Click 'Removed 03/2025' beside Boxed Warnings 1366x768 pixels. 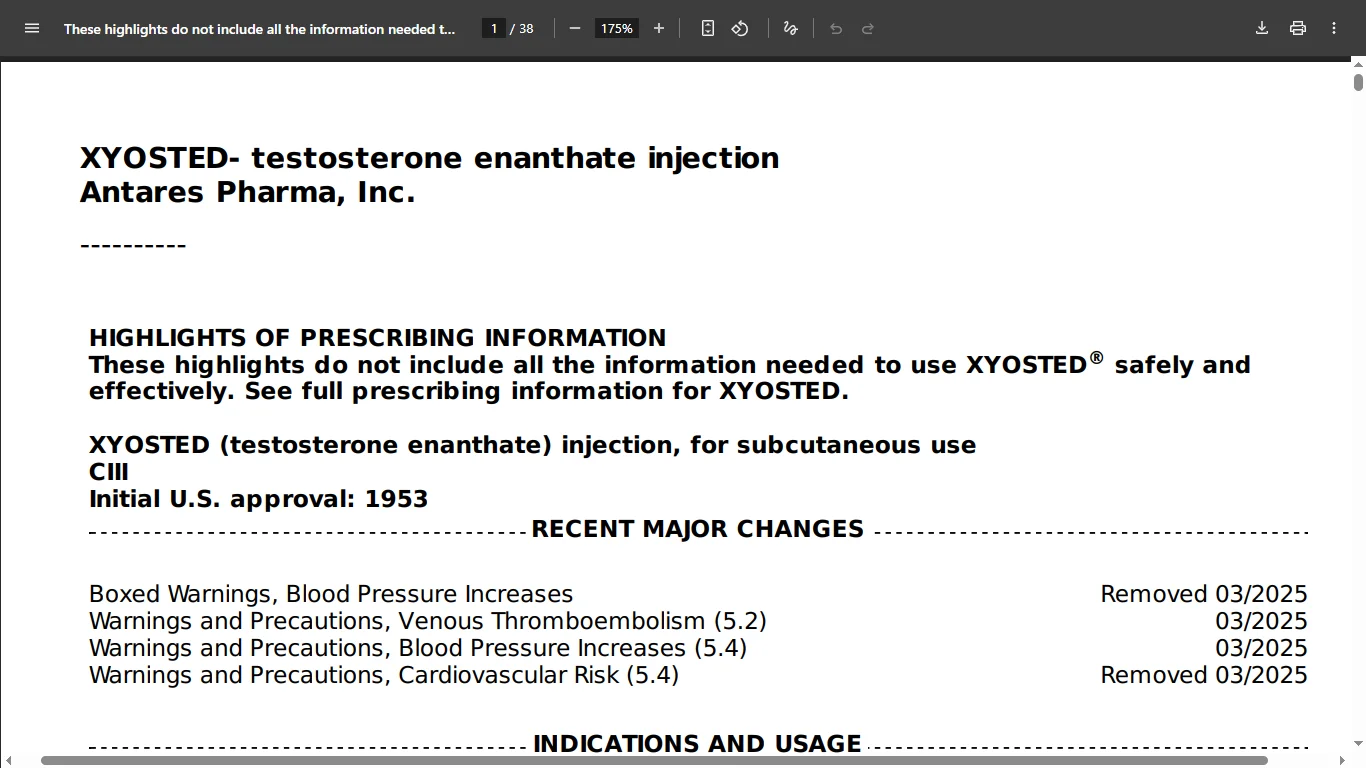[x=1204, y=594]
